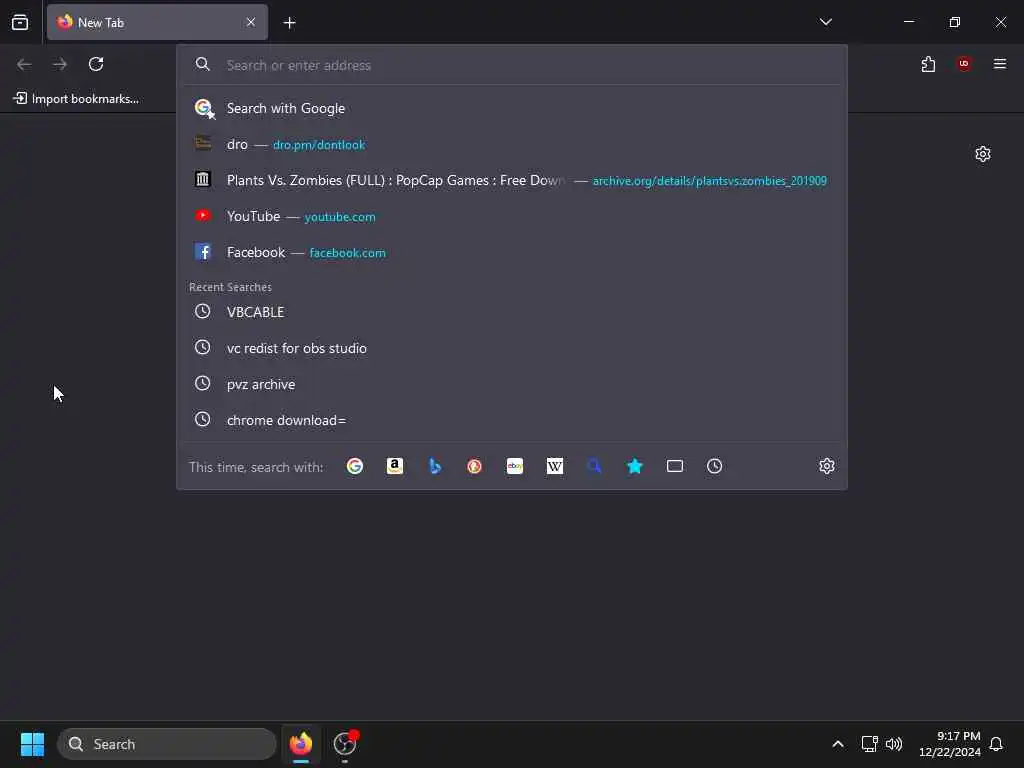
Task: Open dro.pm/dontlook suggestion
Action: (512, 144)
